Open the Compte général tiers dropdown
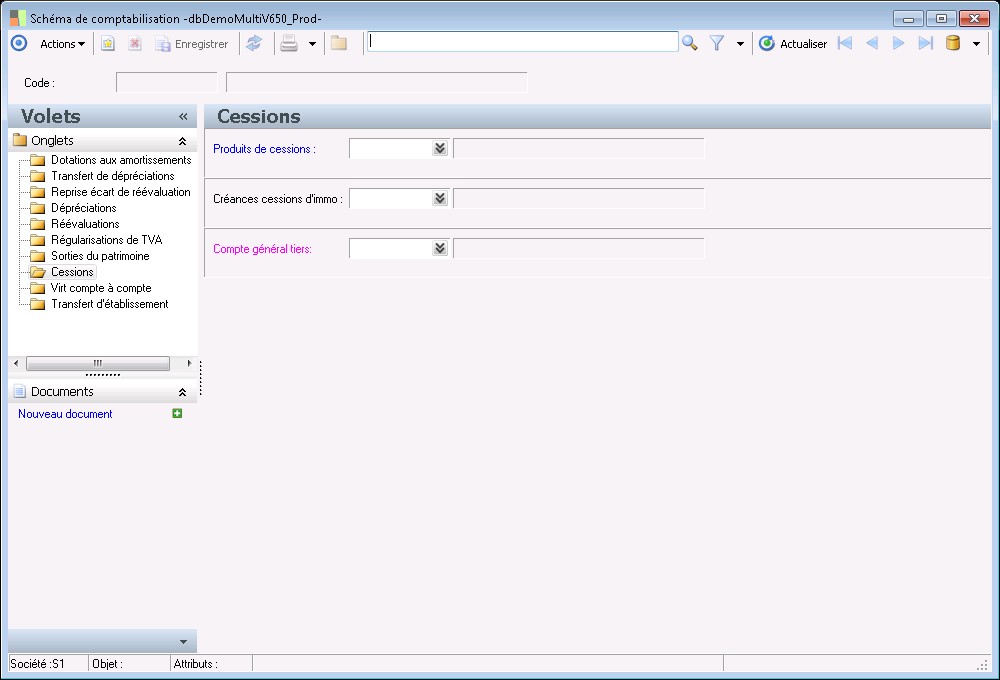1000x680 pixels. pos(440,248)
